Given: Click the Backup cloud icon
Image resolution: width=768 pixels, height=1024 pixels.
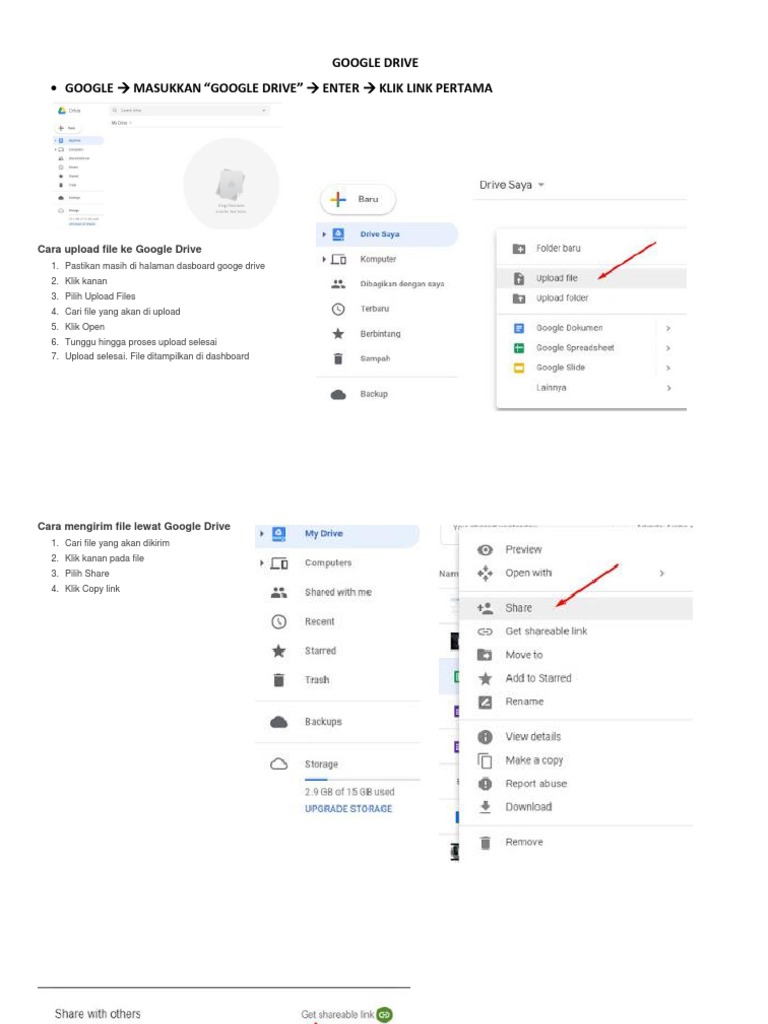Looking at the screenshot, I should (338, 394).
